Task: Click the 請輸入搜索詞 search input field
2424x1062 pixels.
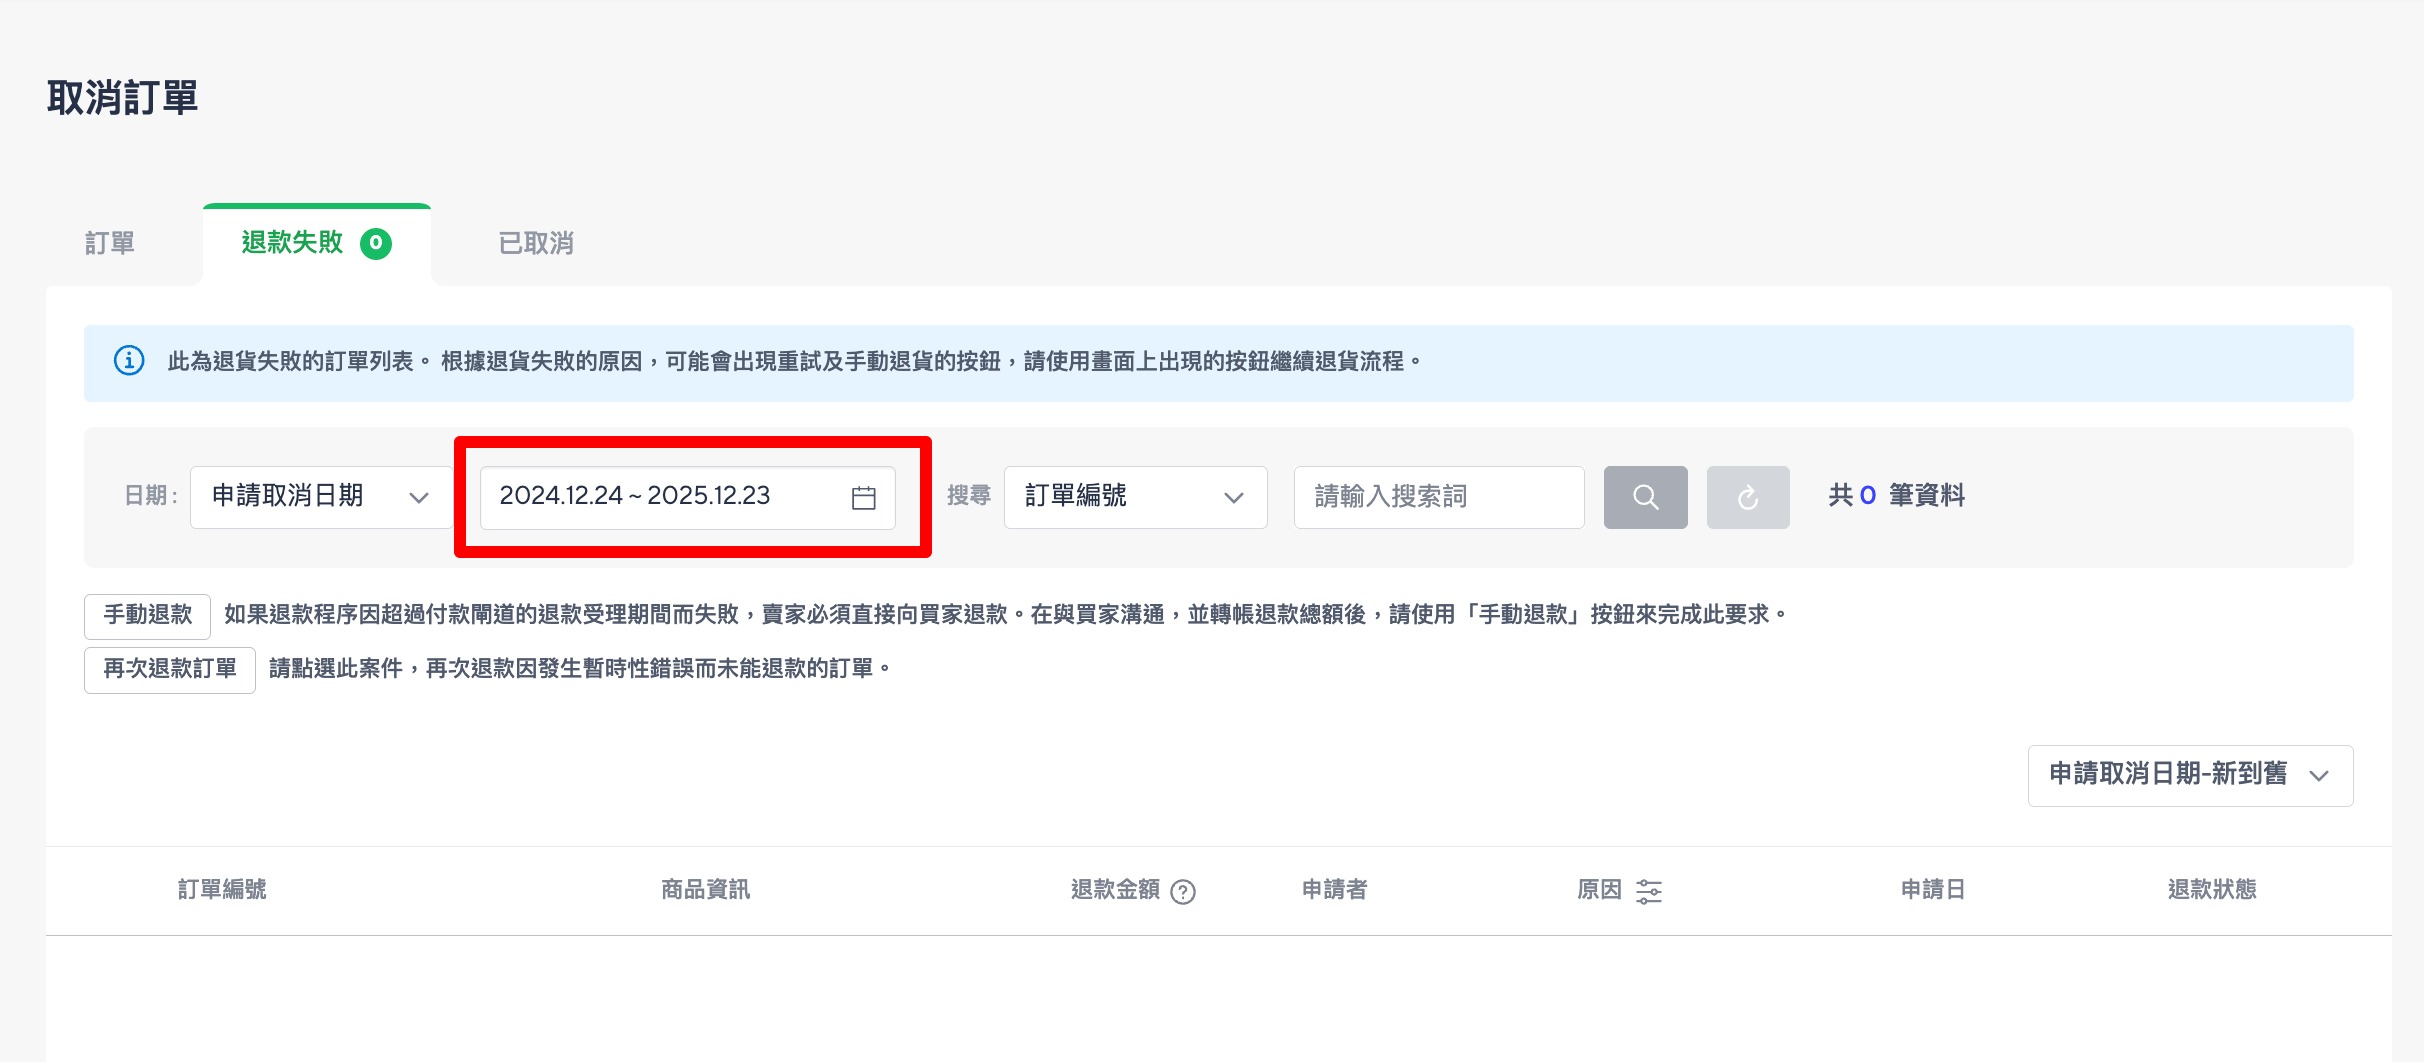Action: pos(1438,497)
